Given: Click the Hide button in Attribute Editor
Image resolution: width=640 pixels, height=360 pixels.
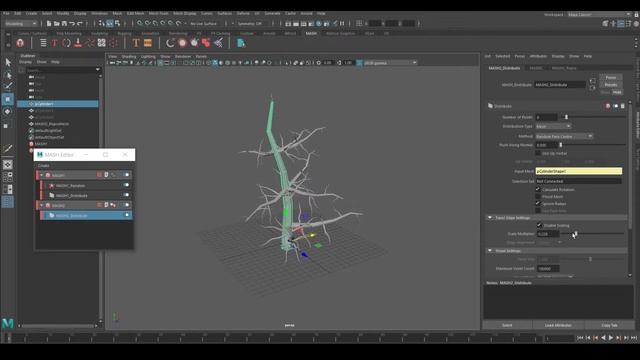Looking at the screenshot, I should click(617, 92).
